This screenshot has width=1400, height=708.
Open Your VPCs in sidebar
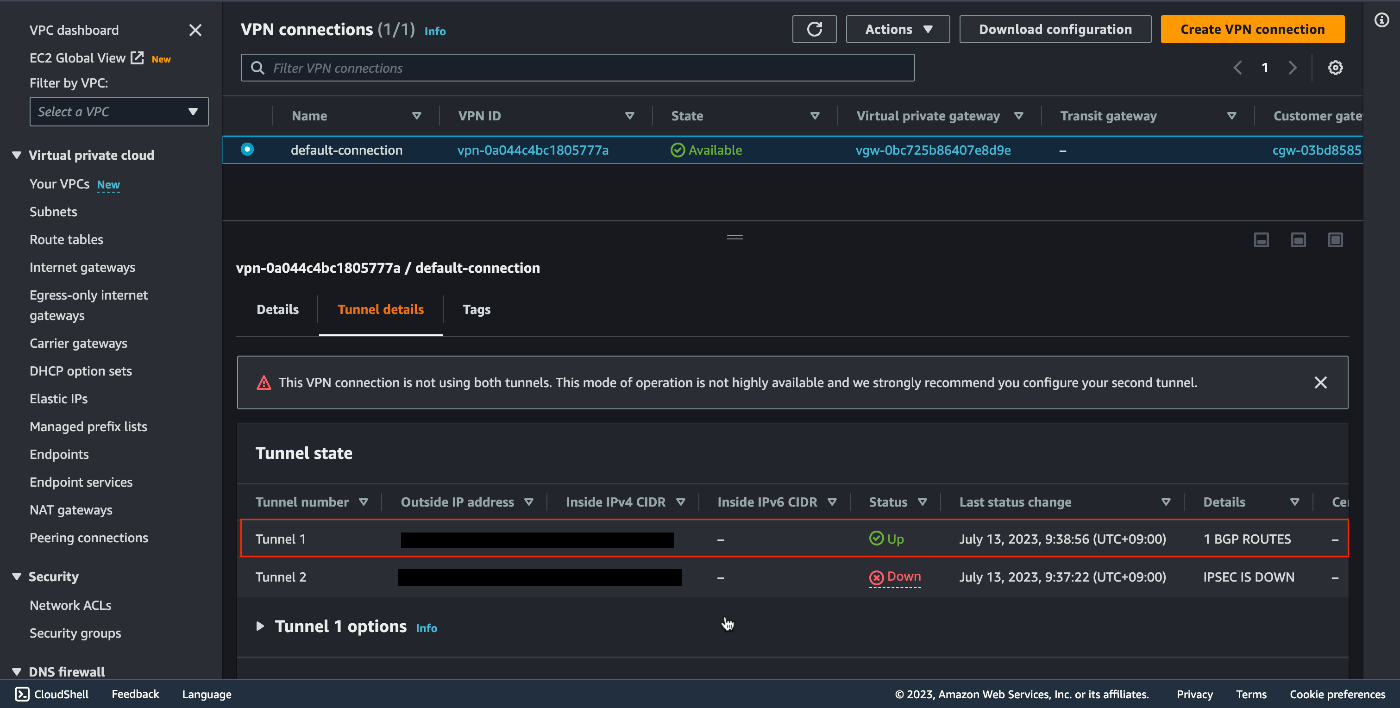click(59, 184)
